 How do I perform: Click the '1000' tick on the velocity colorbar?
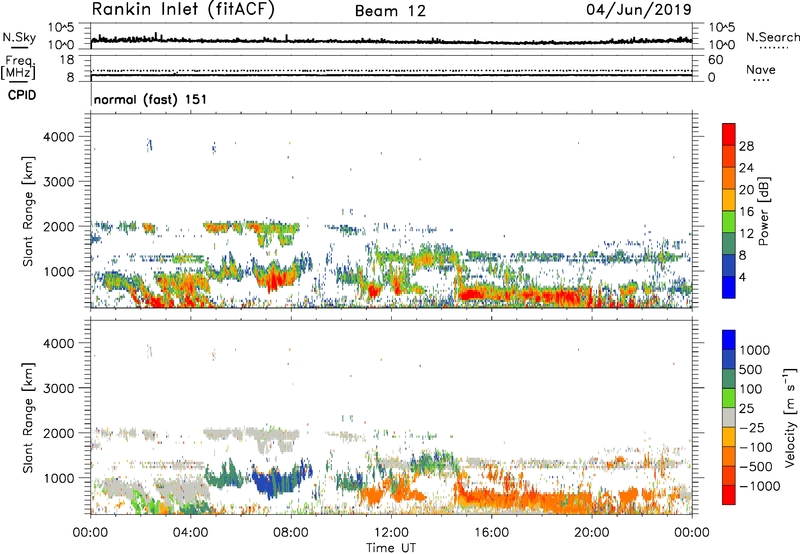pyautogui.click(x=755, y=350)
